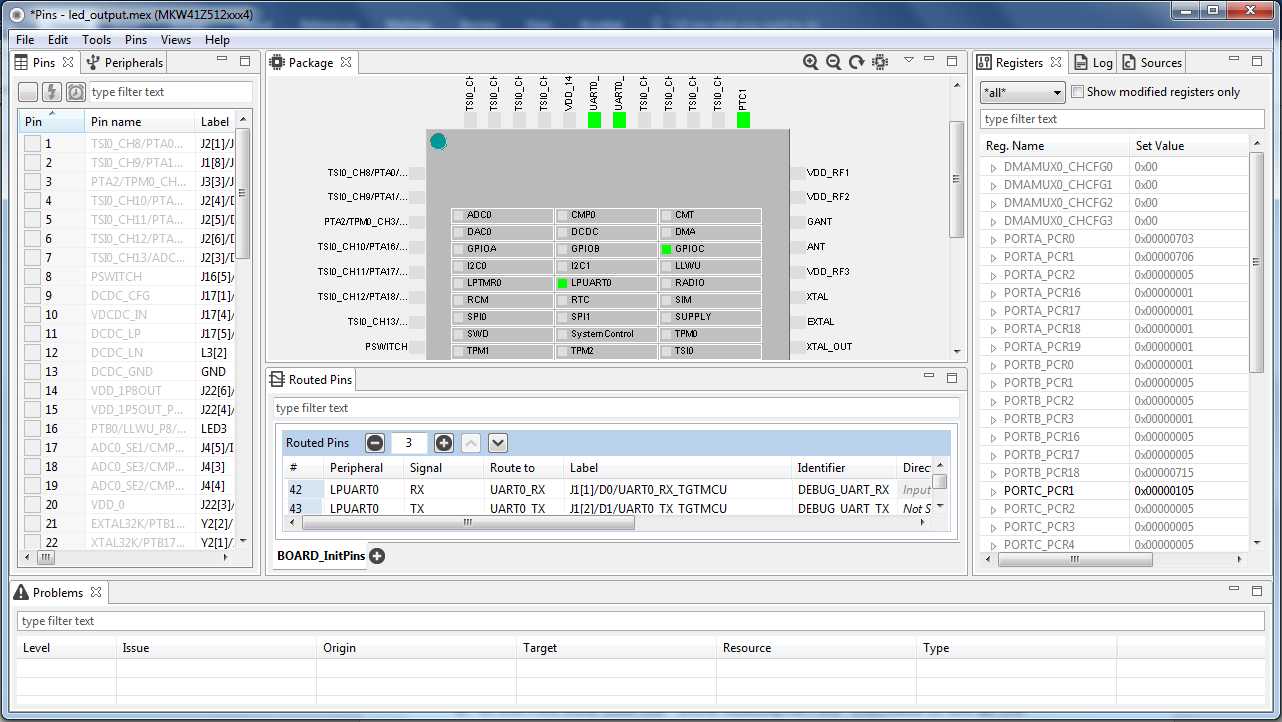Rotate the package view
1282x722 pixels.
857,62
